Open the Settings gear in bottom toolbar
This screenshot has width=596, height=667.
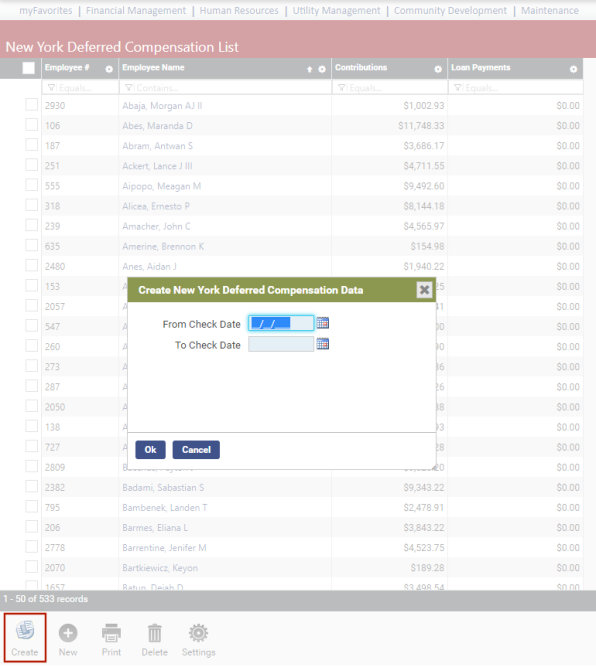pos(198,633)
